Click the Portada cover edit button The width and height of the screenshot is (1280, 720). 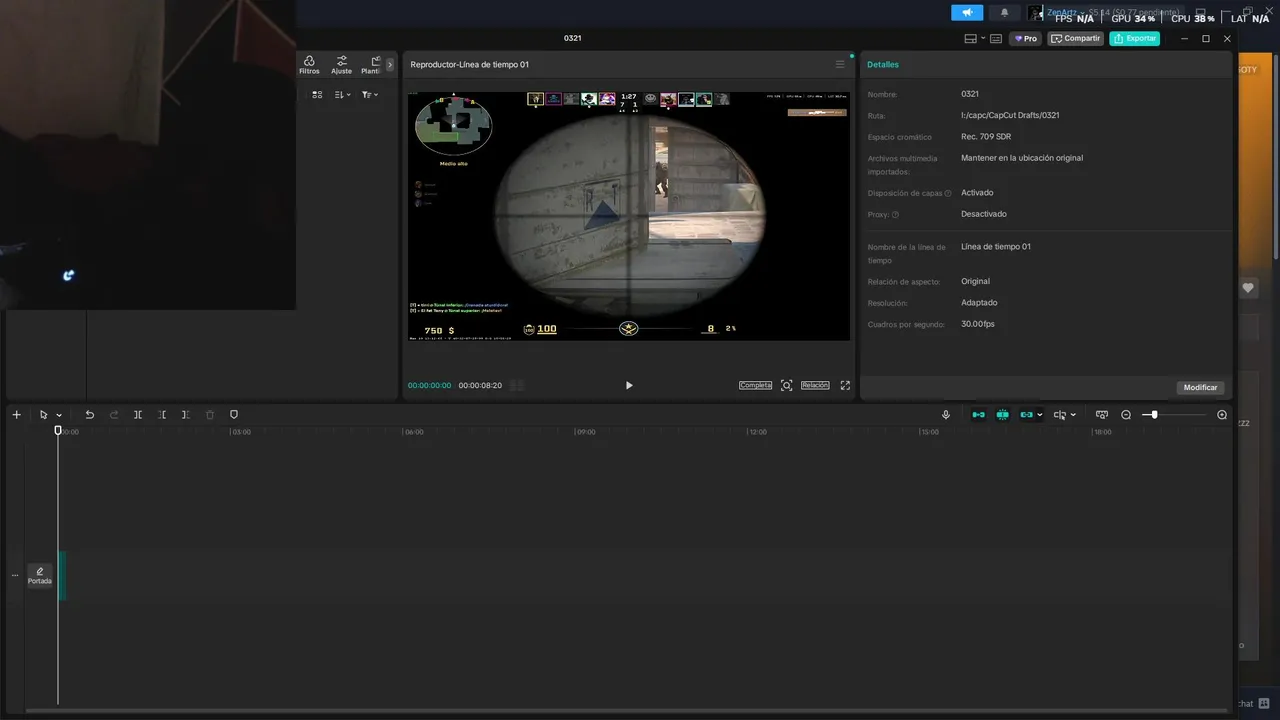click(40, 575)
